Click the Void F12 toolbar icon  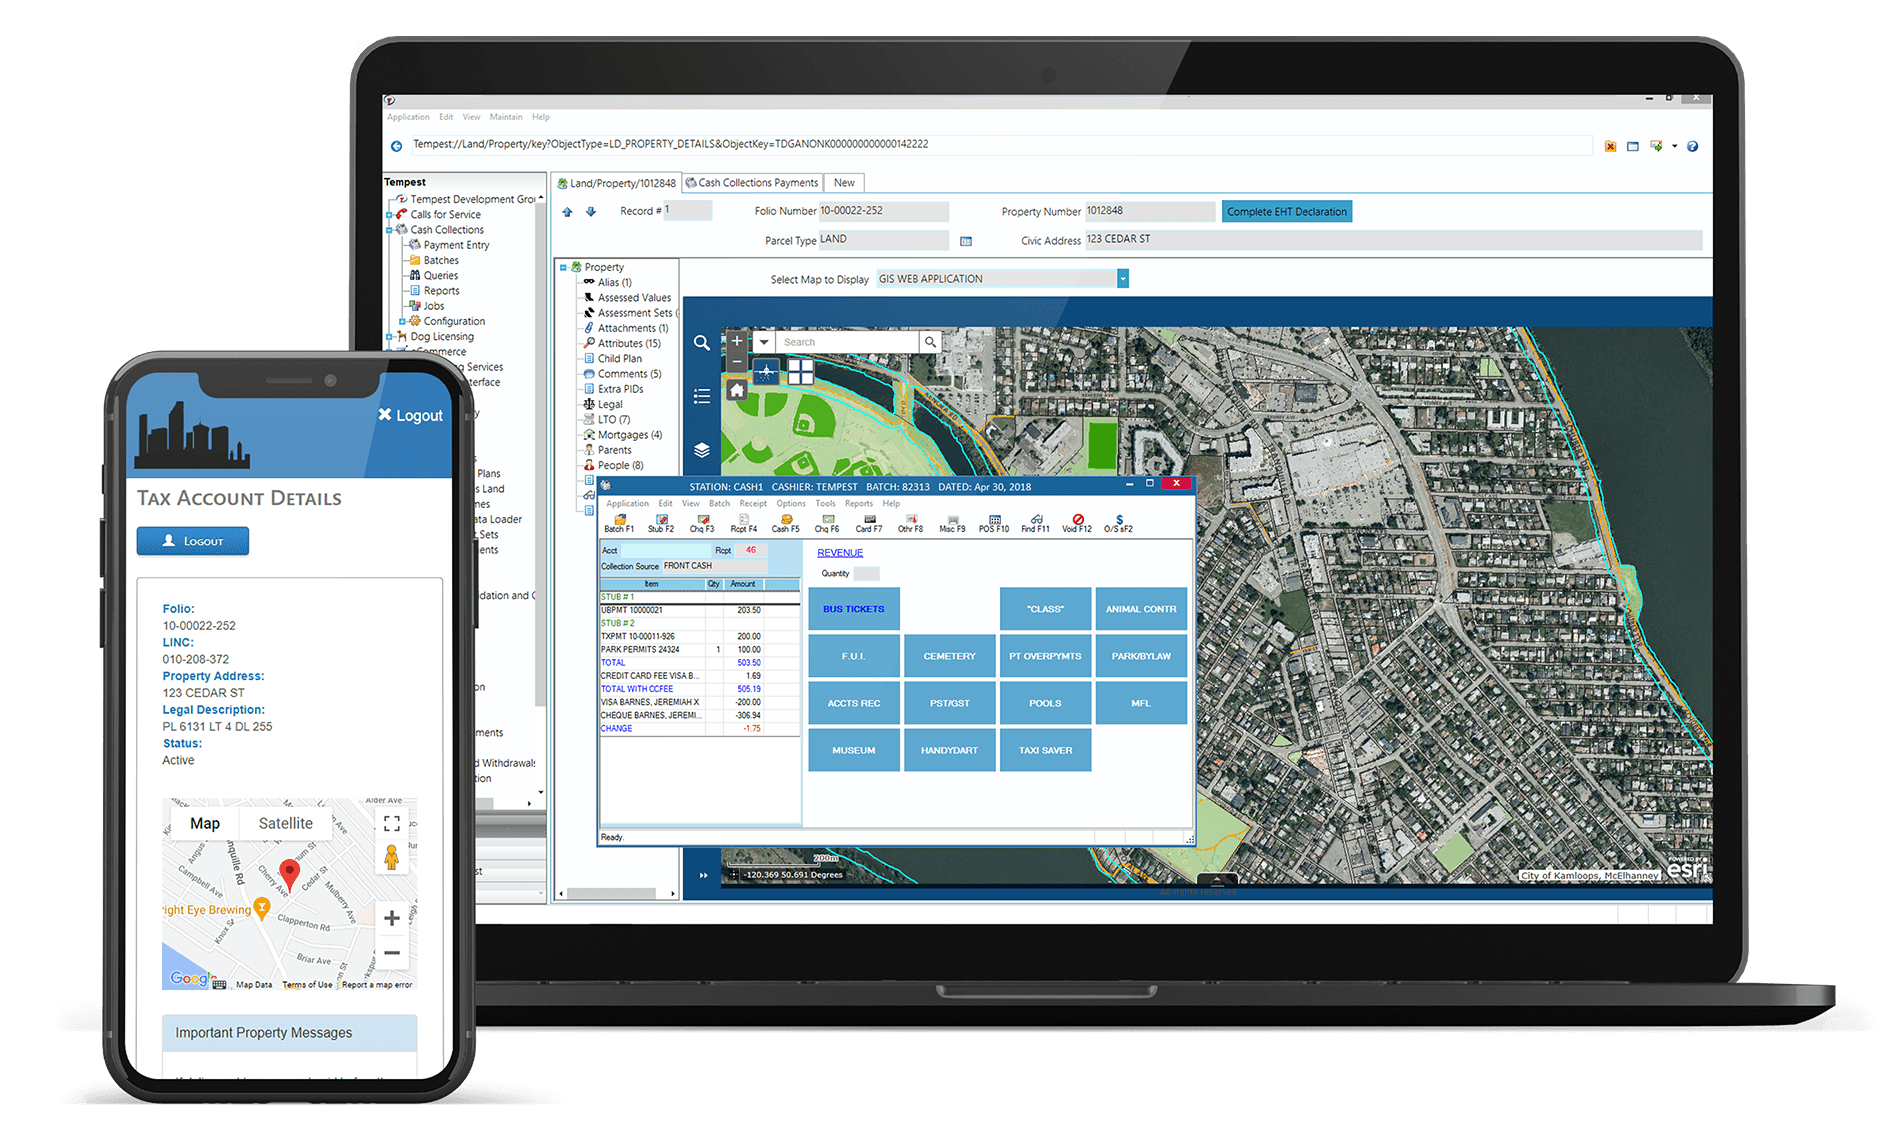pos(1077,522)
